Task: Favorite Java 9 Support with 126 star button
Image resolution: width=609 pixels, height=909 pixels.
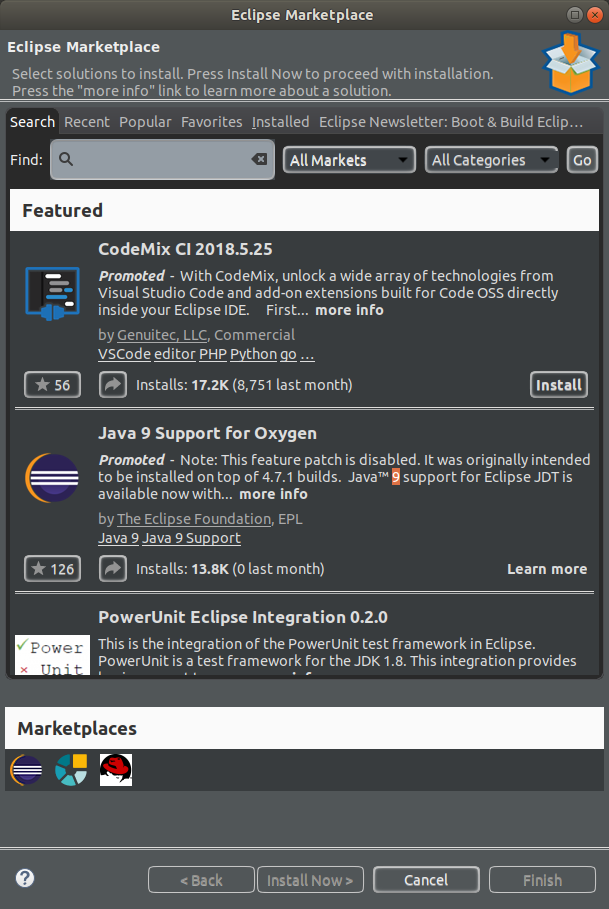Action: [52, 569]
